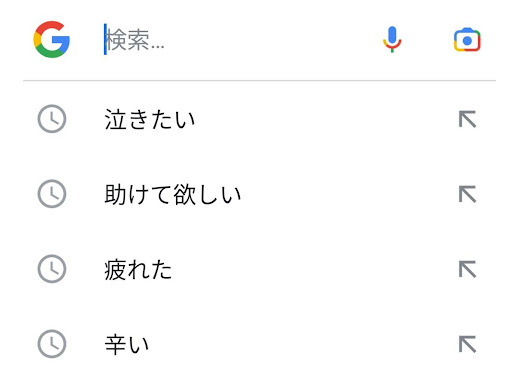The height and width of the screenshot is (379, 512).
Task: Click empty space right of 泣きたい text
Action: 325,119
